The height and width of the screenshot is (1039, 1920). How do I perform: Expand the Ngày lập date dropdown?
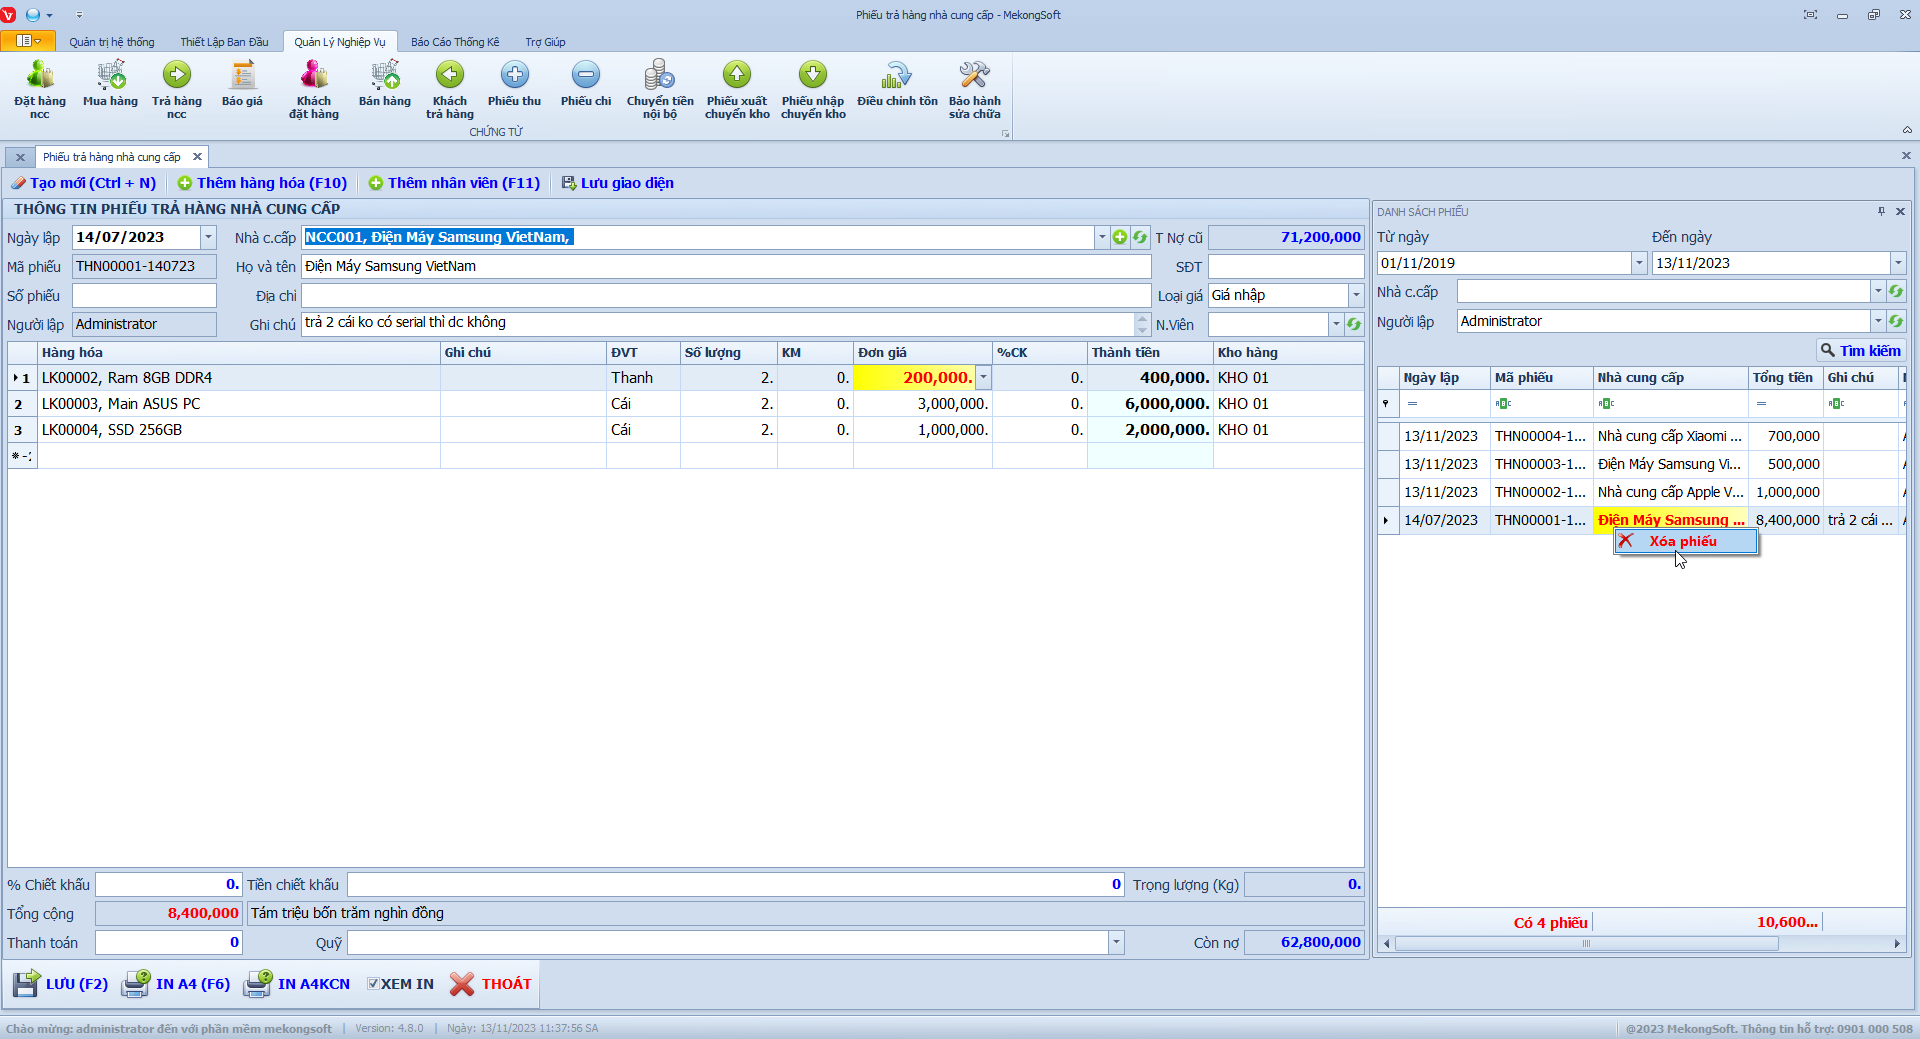[208, 238]
